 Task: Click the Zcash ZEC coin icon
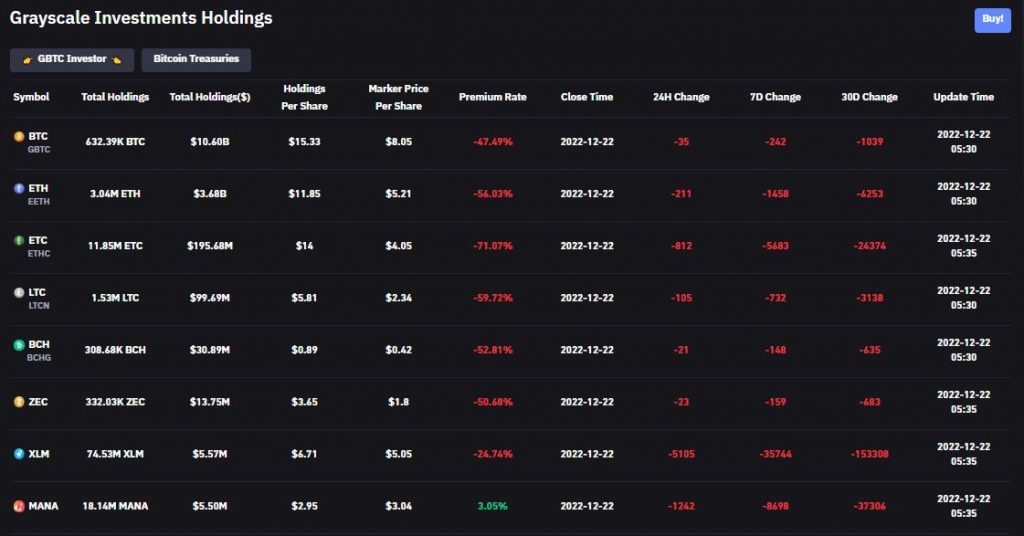18,402
